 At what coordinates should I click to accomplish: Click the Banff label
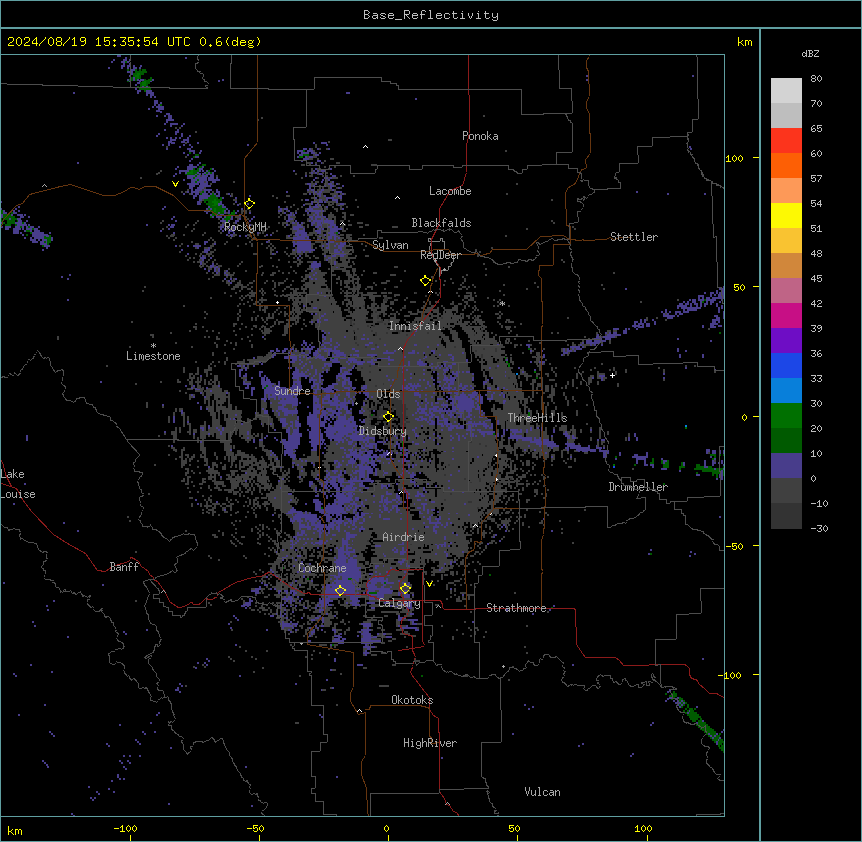coord(124,567)
